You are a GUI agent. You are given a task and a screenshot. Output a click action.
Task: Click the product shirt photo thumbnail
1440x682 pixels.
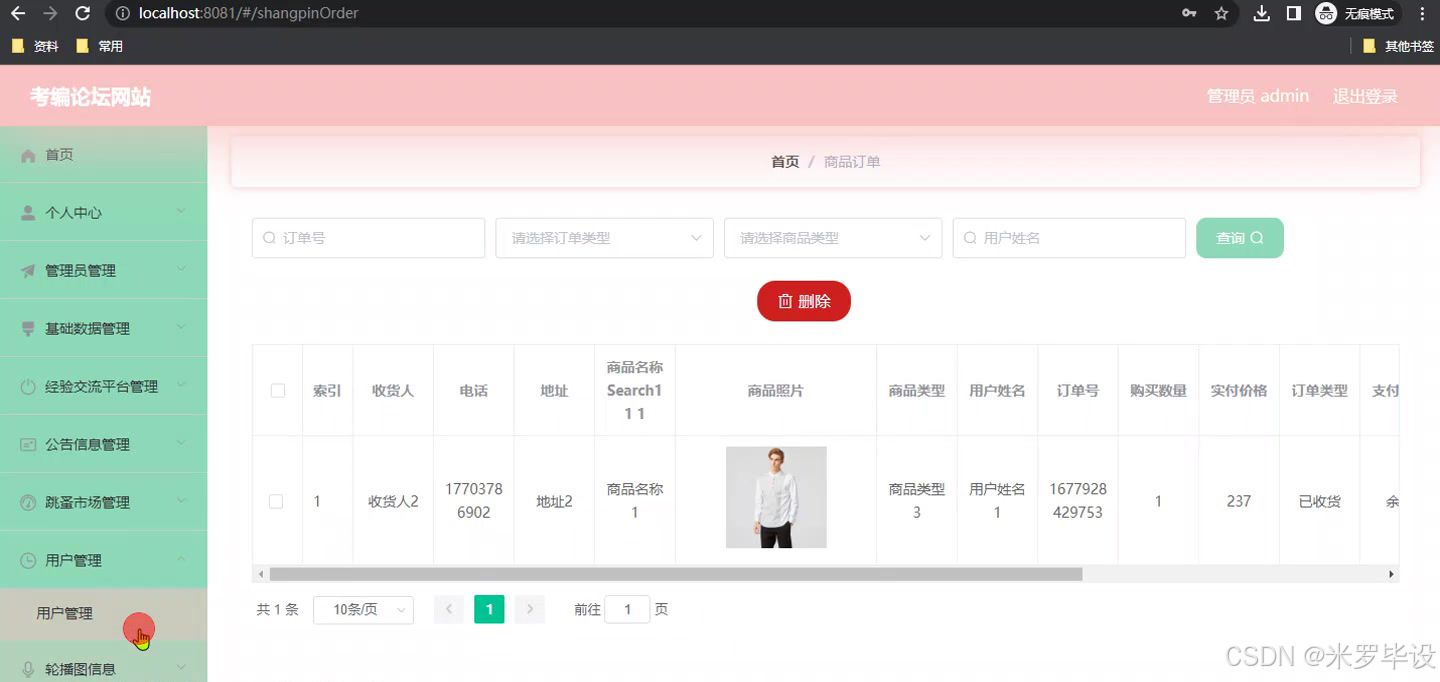coord(775,497)
